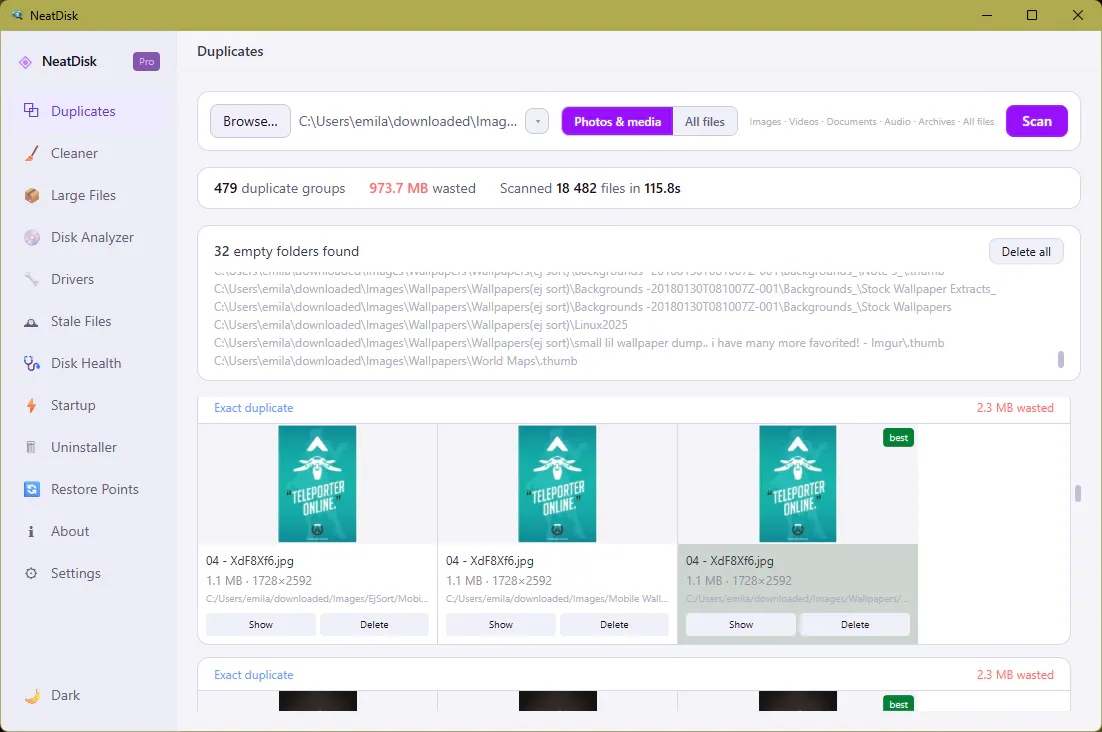The height and width of the screenshot is (732, 1102).
Task: Click the NeatDisk diamond logo icon
Action: [25, 62]
